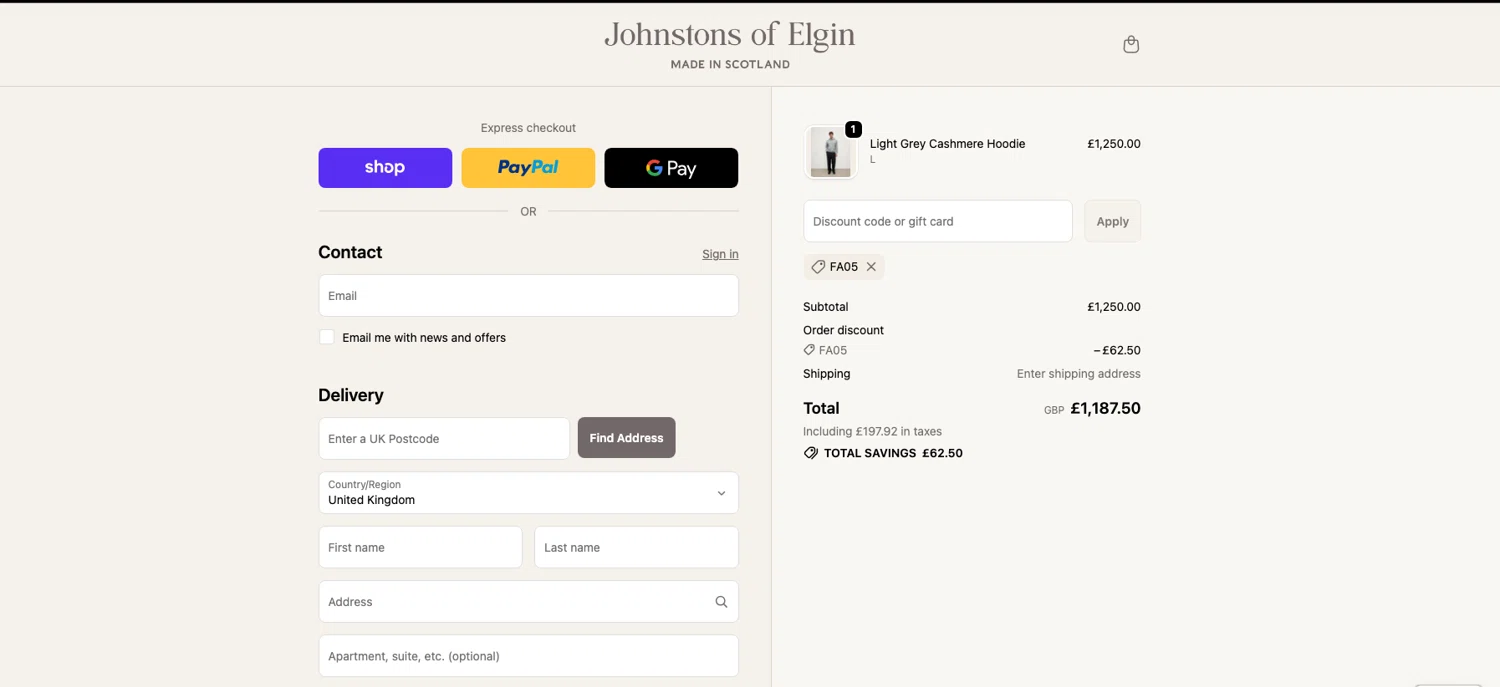Viewport: 1500px width, 687px height.
Task: Open the shopping bag icon in header
Action: click(x=1131, y=44)
